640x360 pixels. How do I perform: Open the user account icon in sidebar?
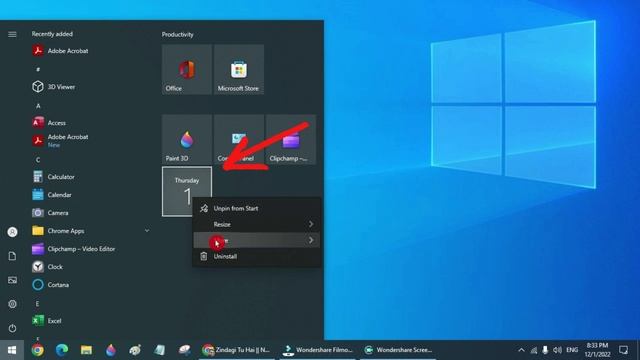(12, 232)
